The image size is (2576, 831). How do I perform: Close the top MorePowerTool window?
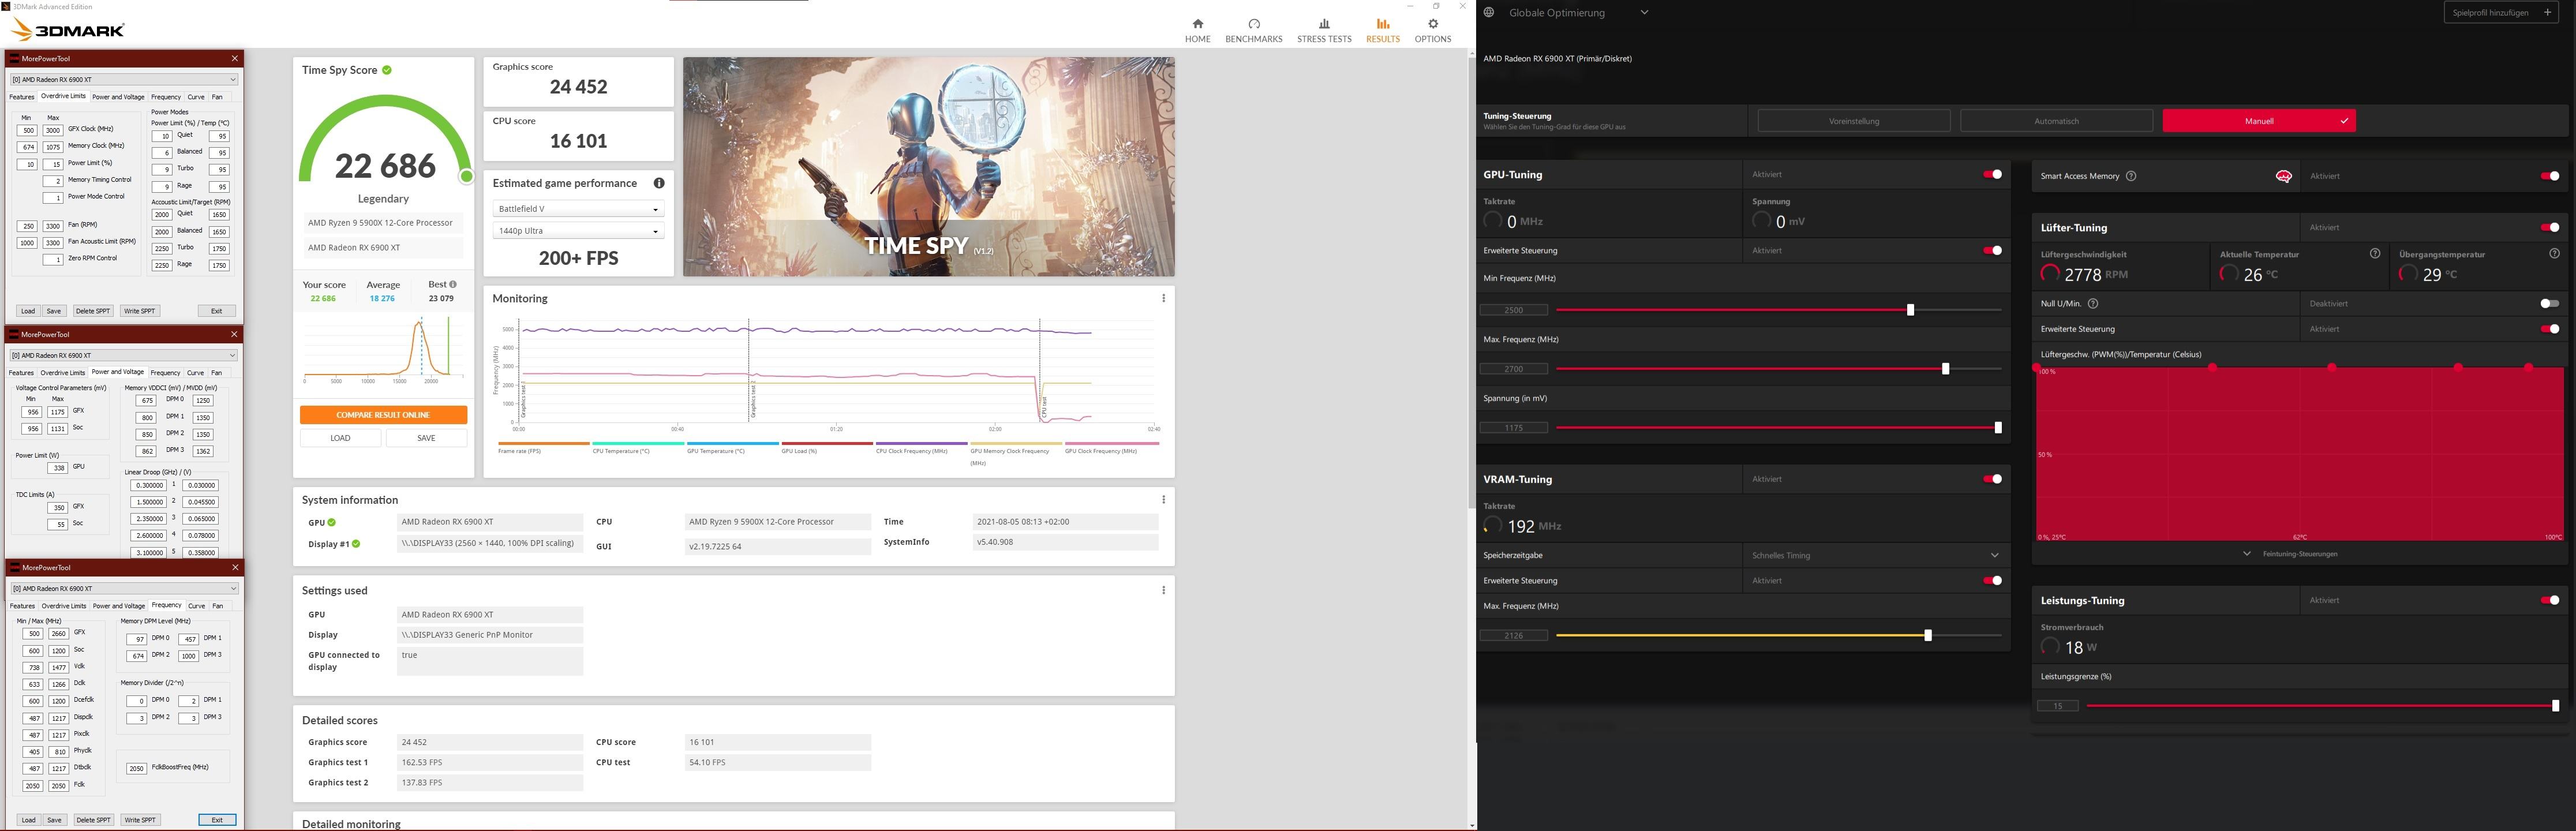(x=235, y=58)
